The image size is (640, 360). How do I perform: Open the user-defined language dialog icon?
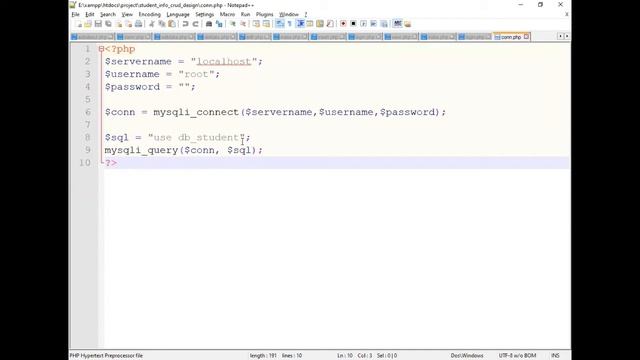(310, 24)
